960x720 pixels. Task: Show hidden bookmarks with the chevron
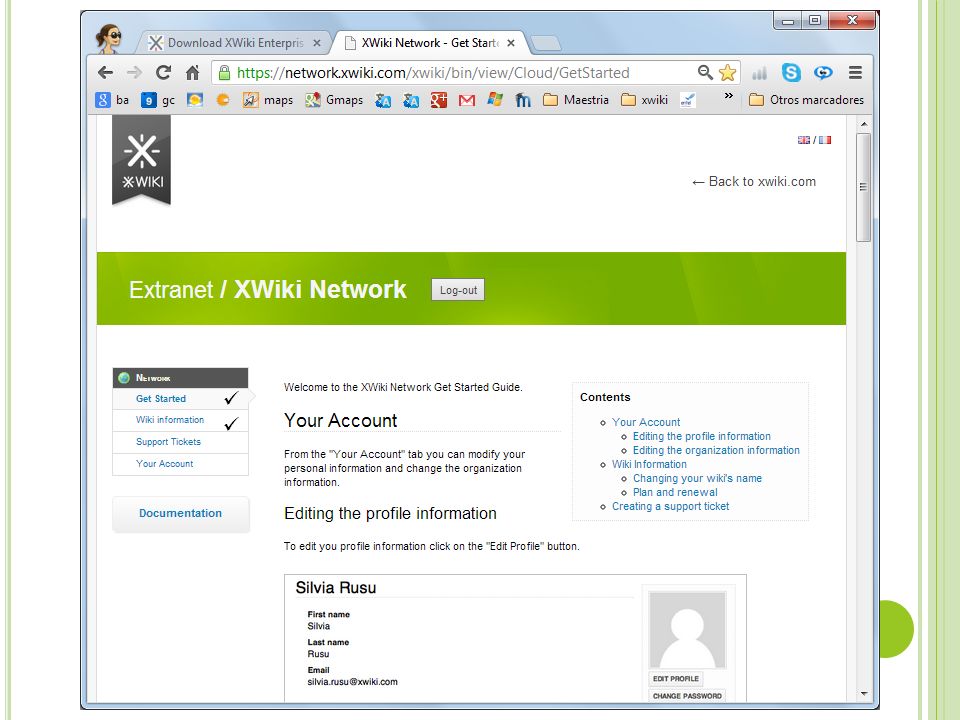pos(729,96)
